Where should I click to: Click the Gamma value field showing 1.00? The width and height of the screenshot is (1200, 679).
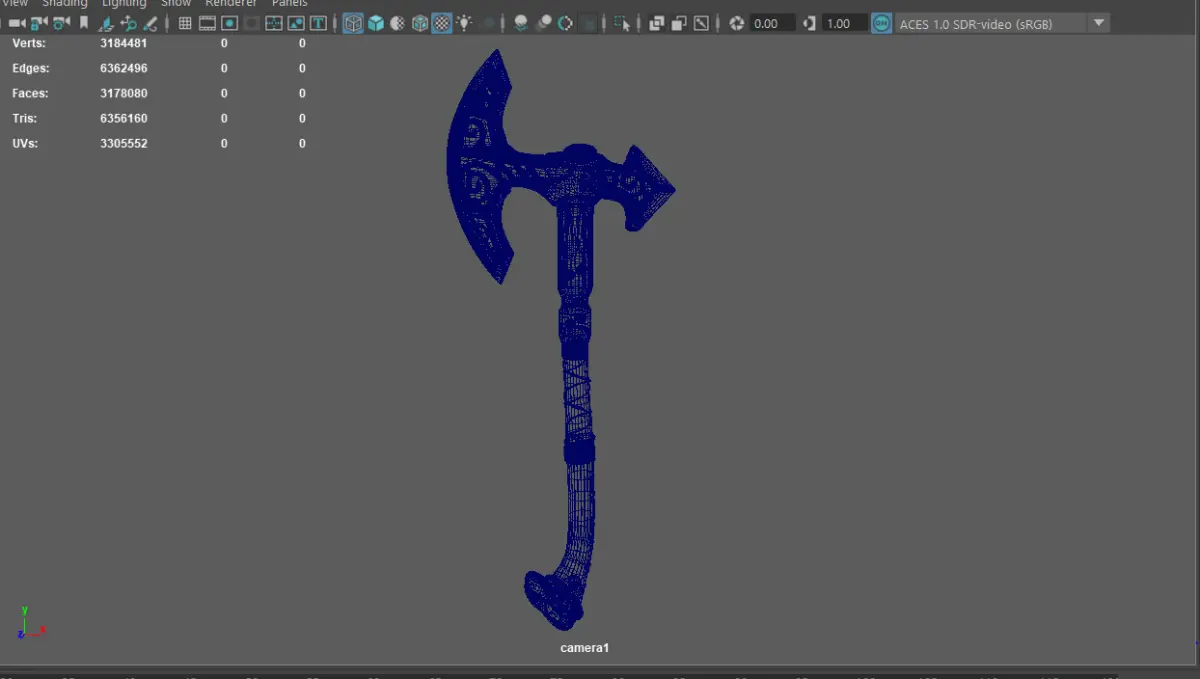click(844, 23)
